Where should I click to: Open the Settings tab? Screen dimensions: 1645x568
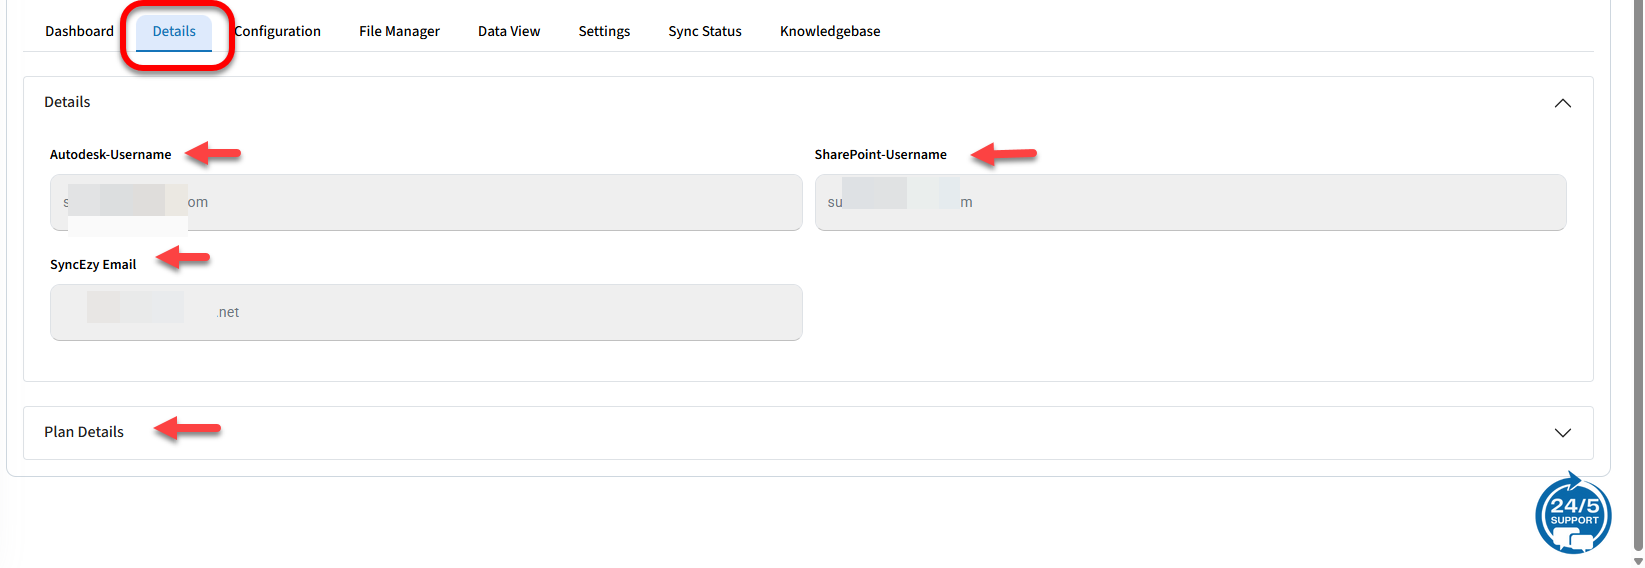[x=604, y=31]
